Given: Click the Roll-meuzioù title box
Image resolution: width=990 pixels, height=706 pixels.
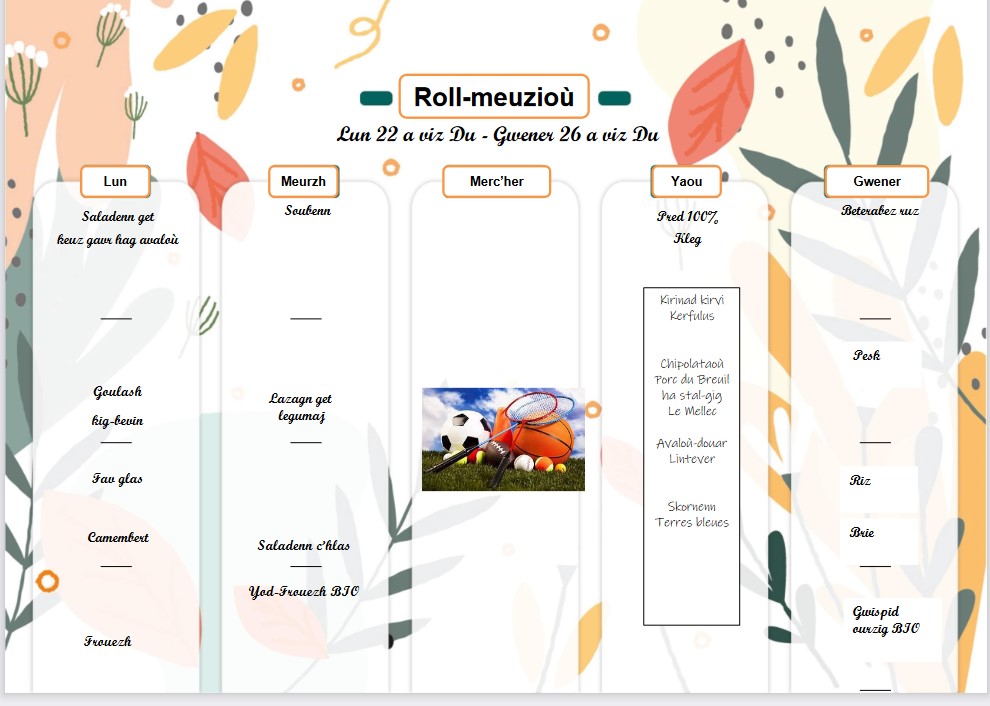Looking at the screenshot, I should click(x=494, y=97).
